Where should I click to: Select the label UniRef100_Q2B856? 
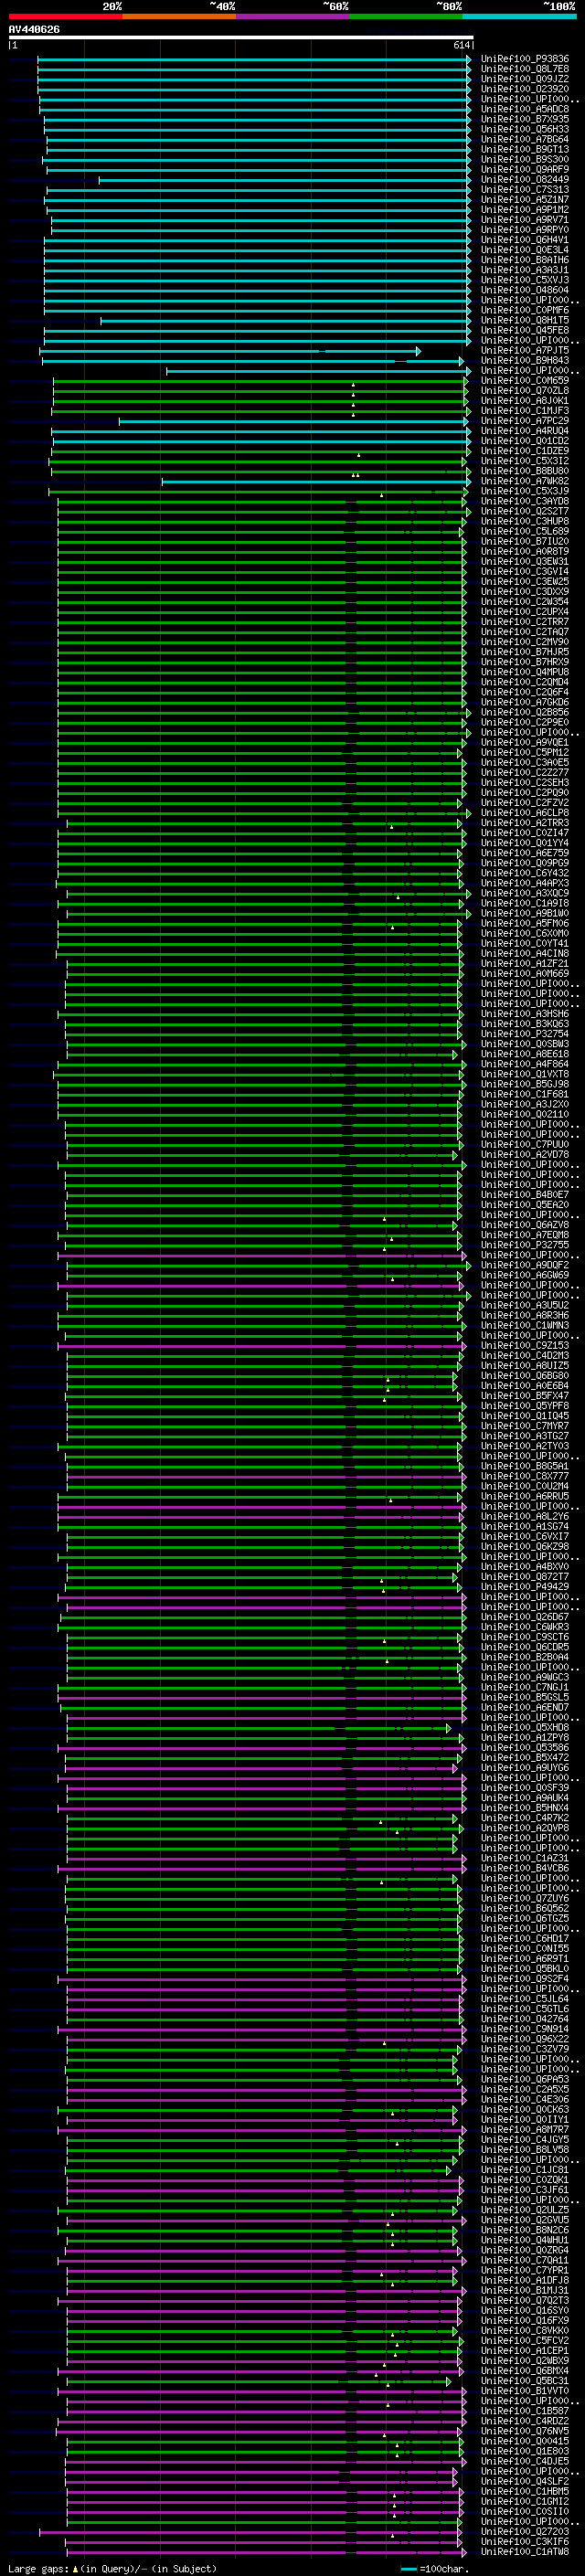[525, 712]
